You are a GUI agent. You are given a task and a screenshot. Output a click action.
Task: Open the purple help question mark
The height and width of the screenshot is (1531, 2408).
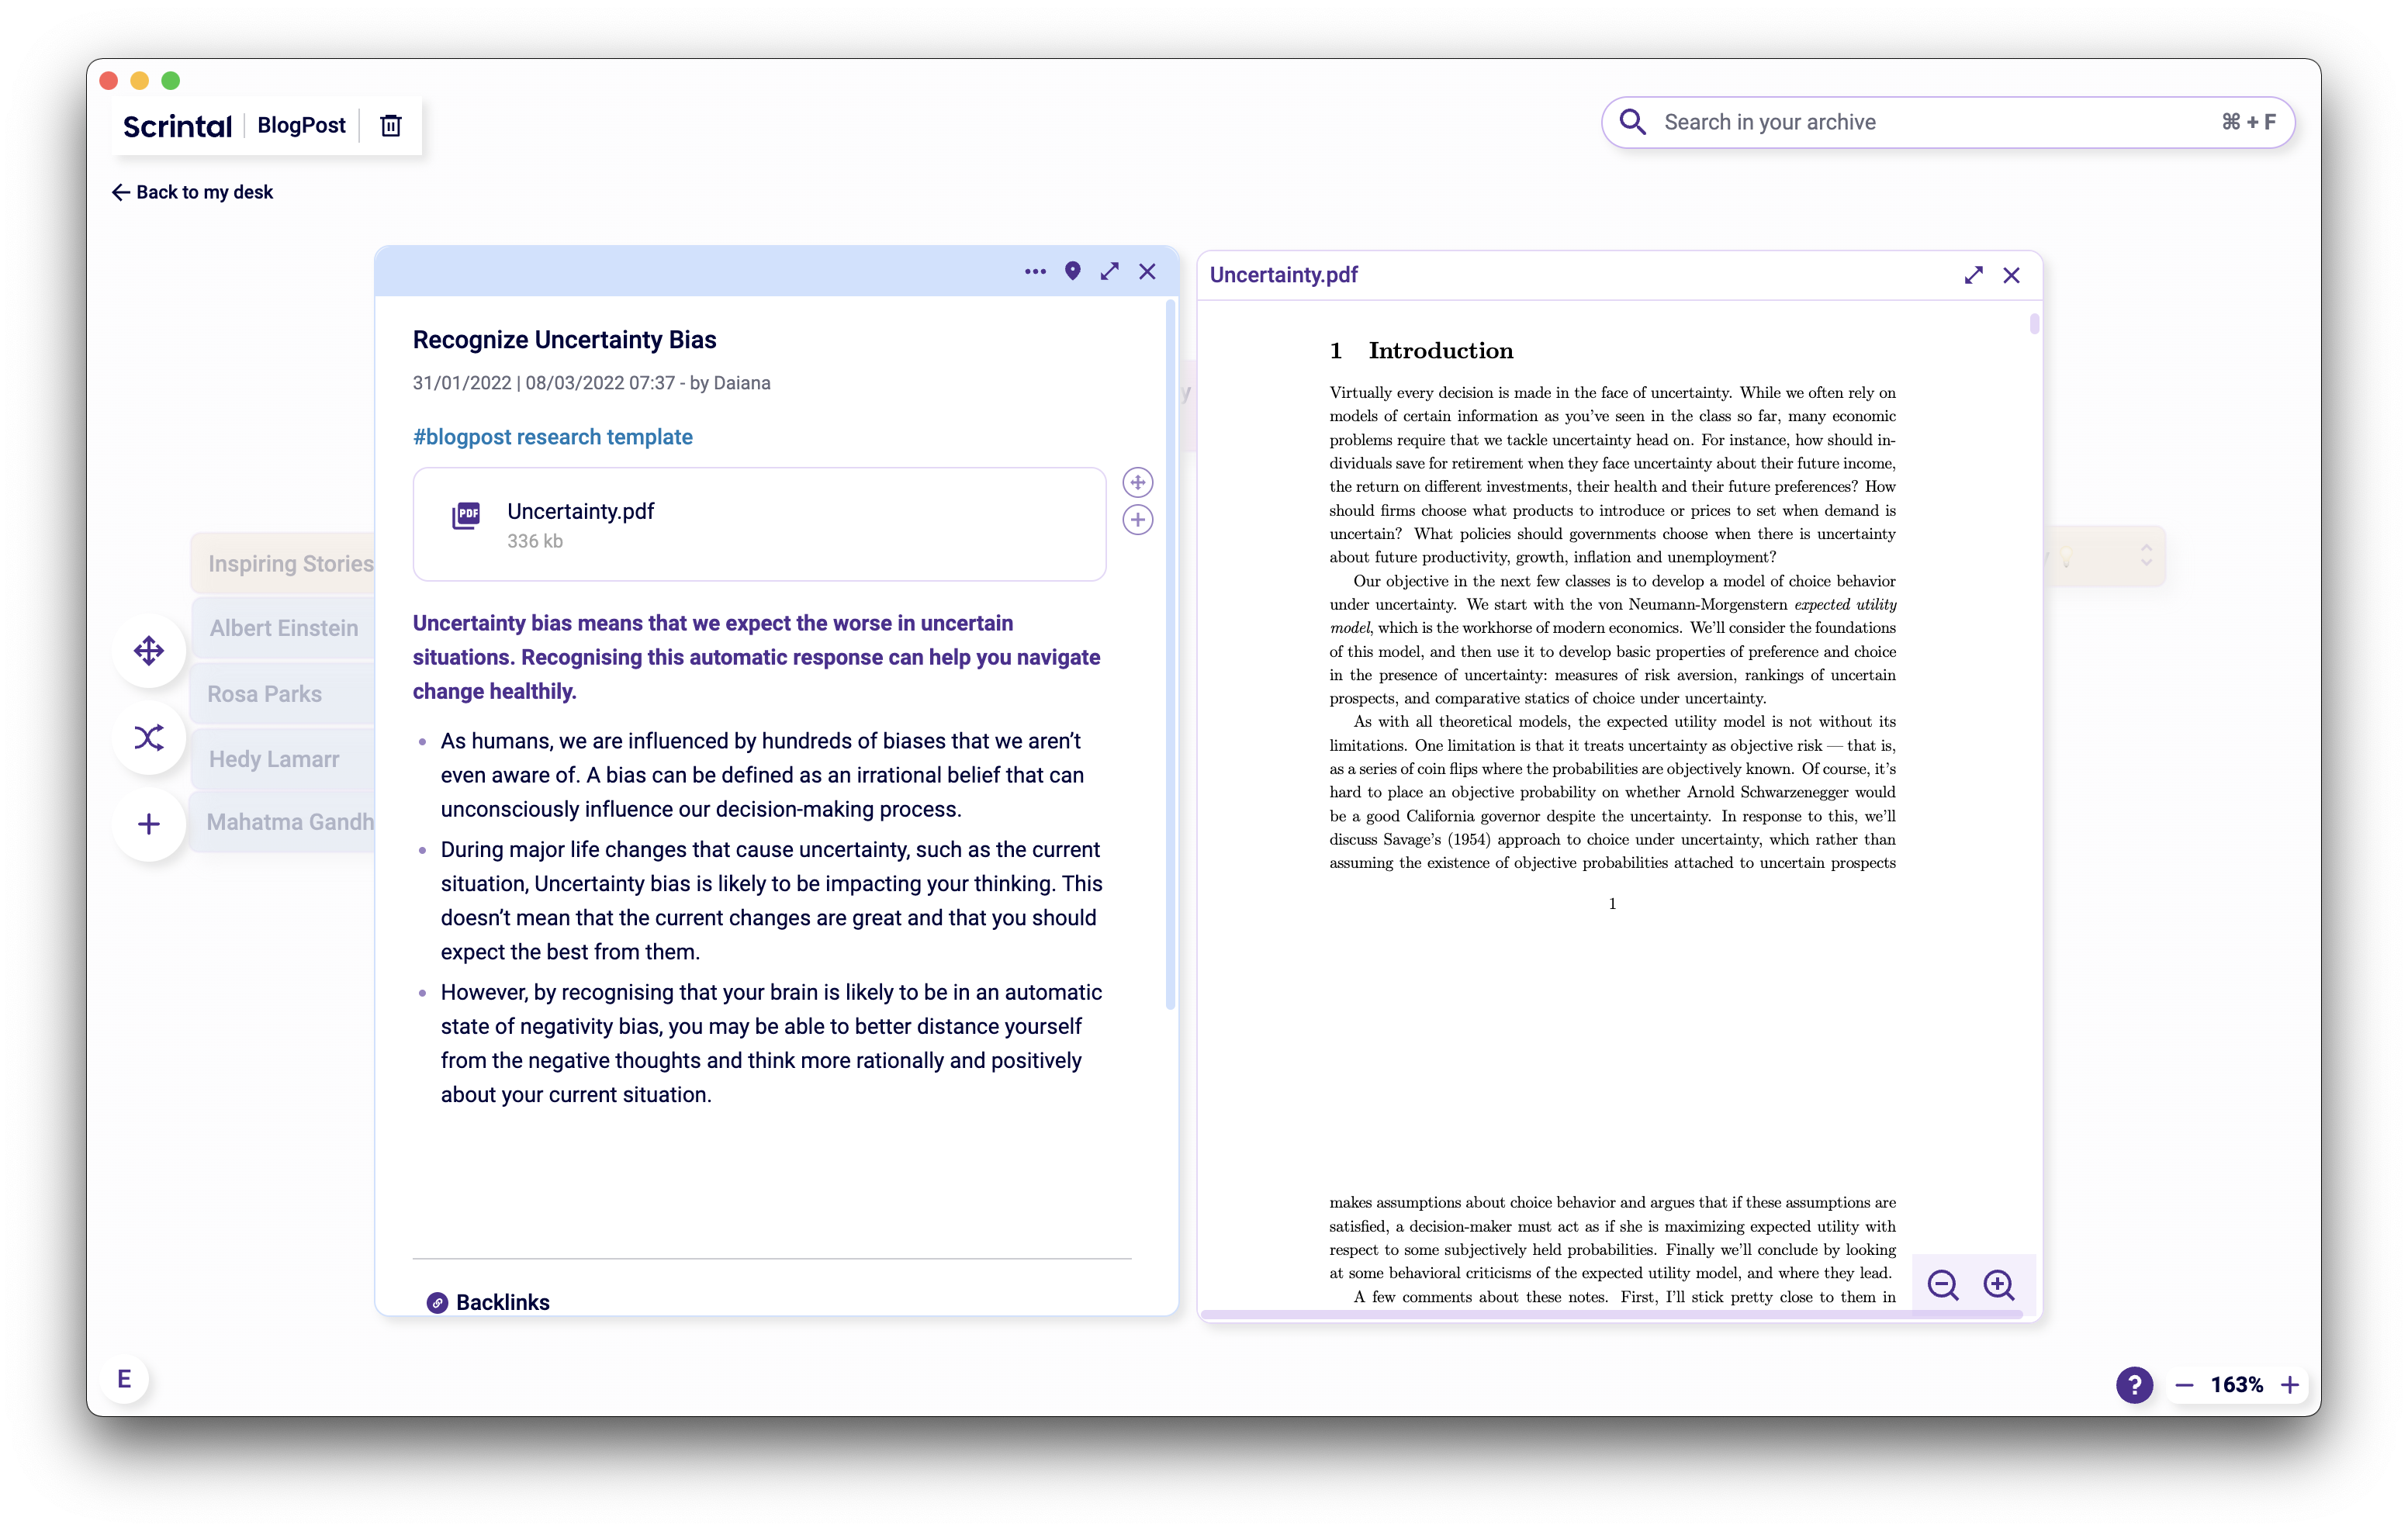click(x=2134, y=1385)
